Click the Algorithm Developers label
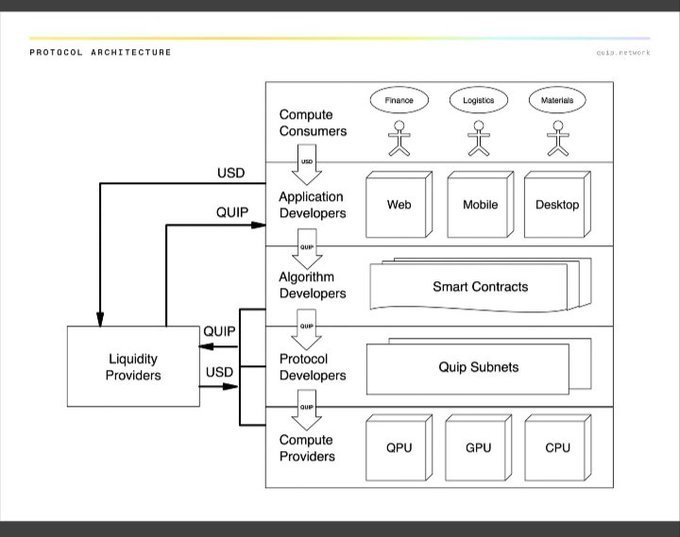Viewport: 680px width, 537px height. point(312,285)
